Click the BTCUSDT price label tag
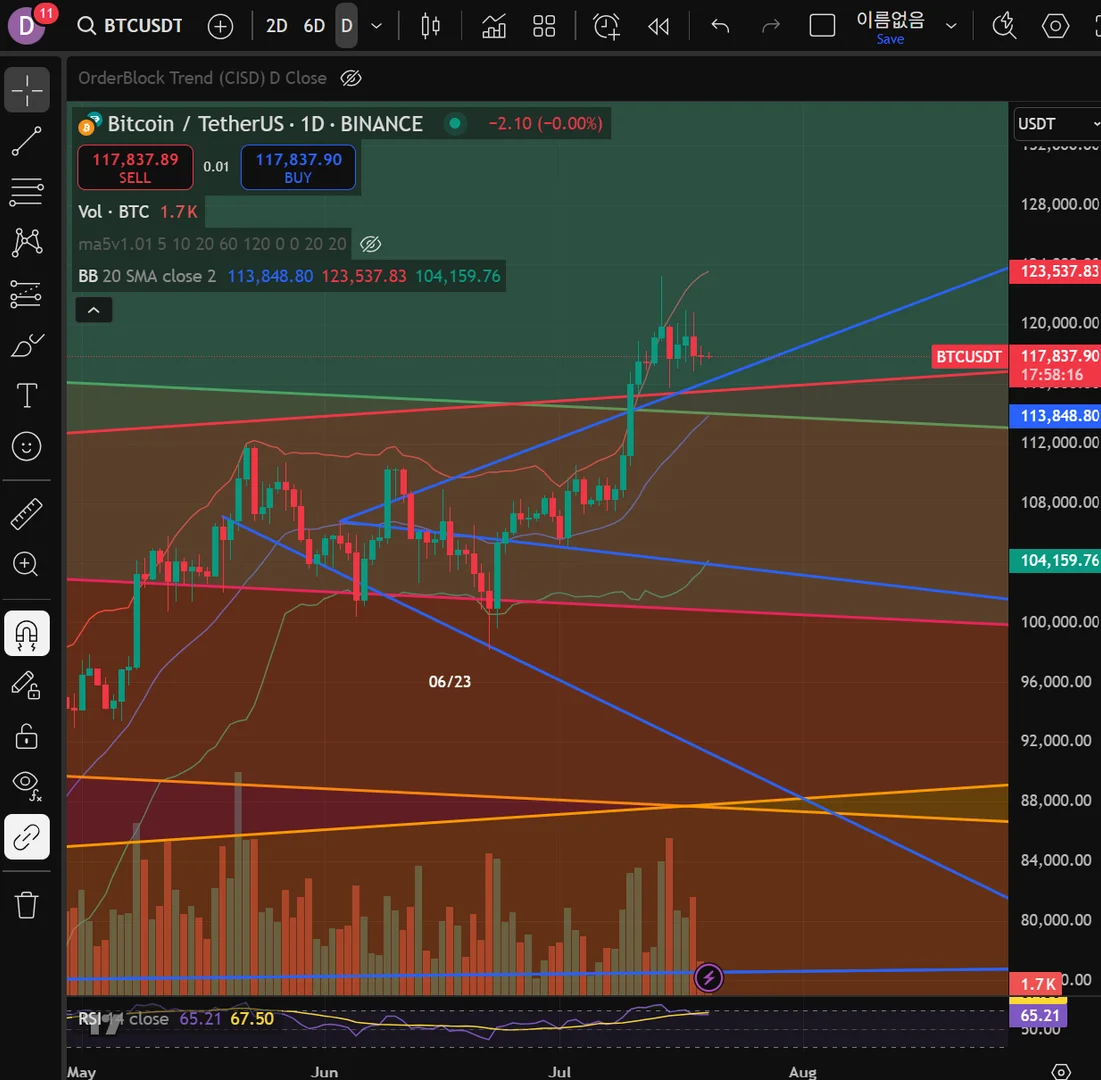The image size is (1101, 1080). pyautogui.click(x=969, y=357)
